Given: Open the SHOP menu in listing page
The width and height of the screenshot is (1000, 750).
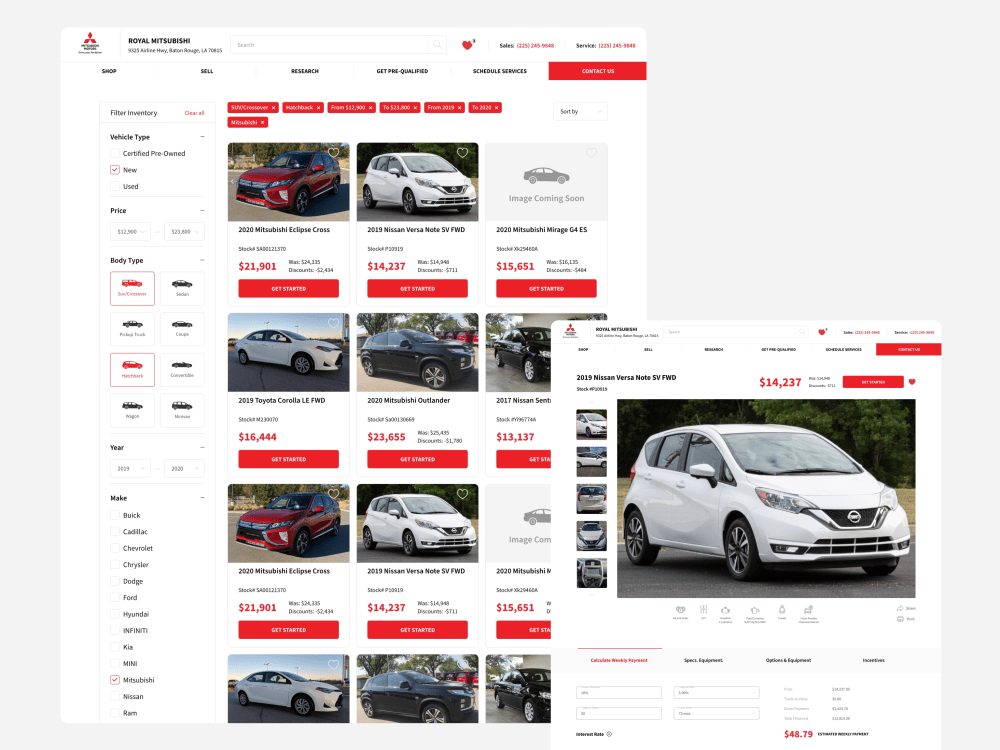Looking at the screenshot, I should (109, 71).
